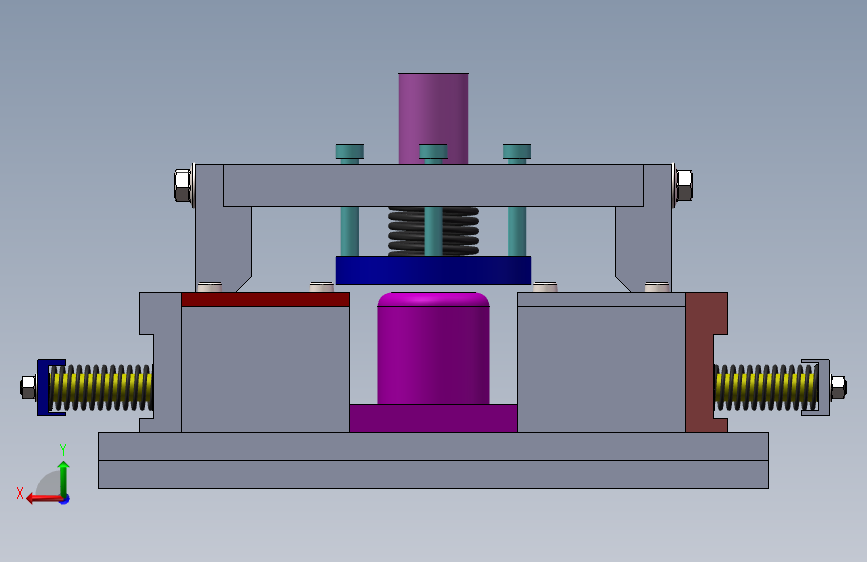Select the gray left side bracket
The image size is (867, 562).
167,362
